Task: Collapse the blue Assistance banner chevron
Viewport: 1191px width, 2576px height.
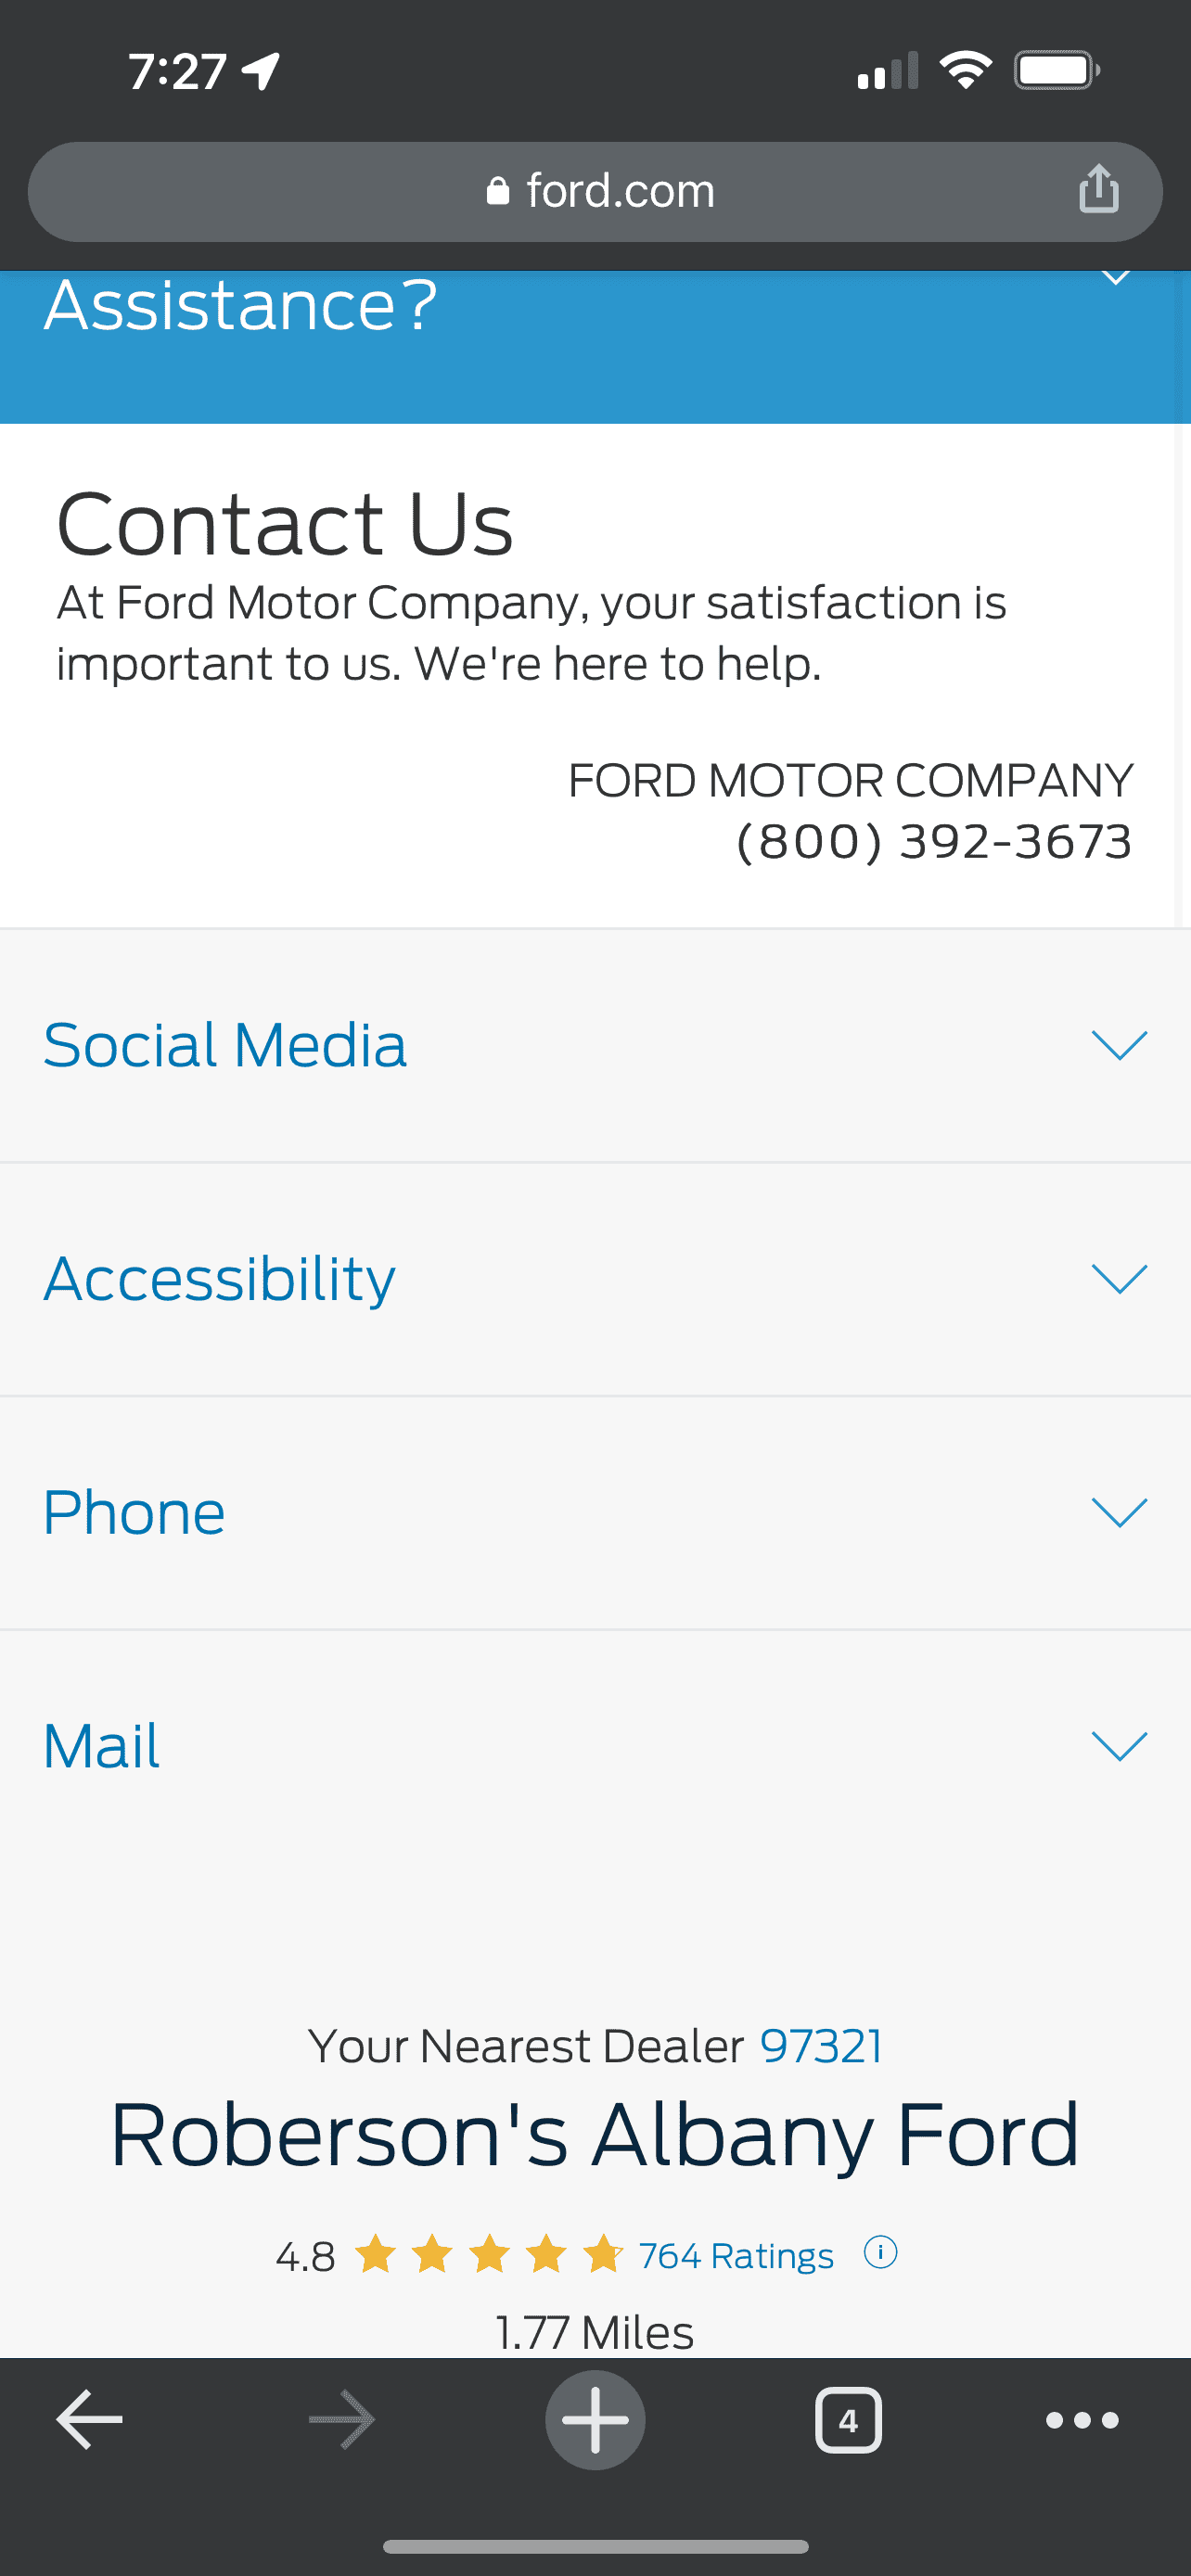Action: [1115, 277]
